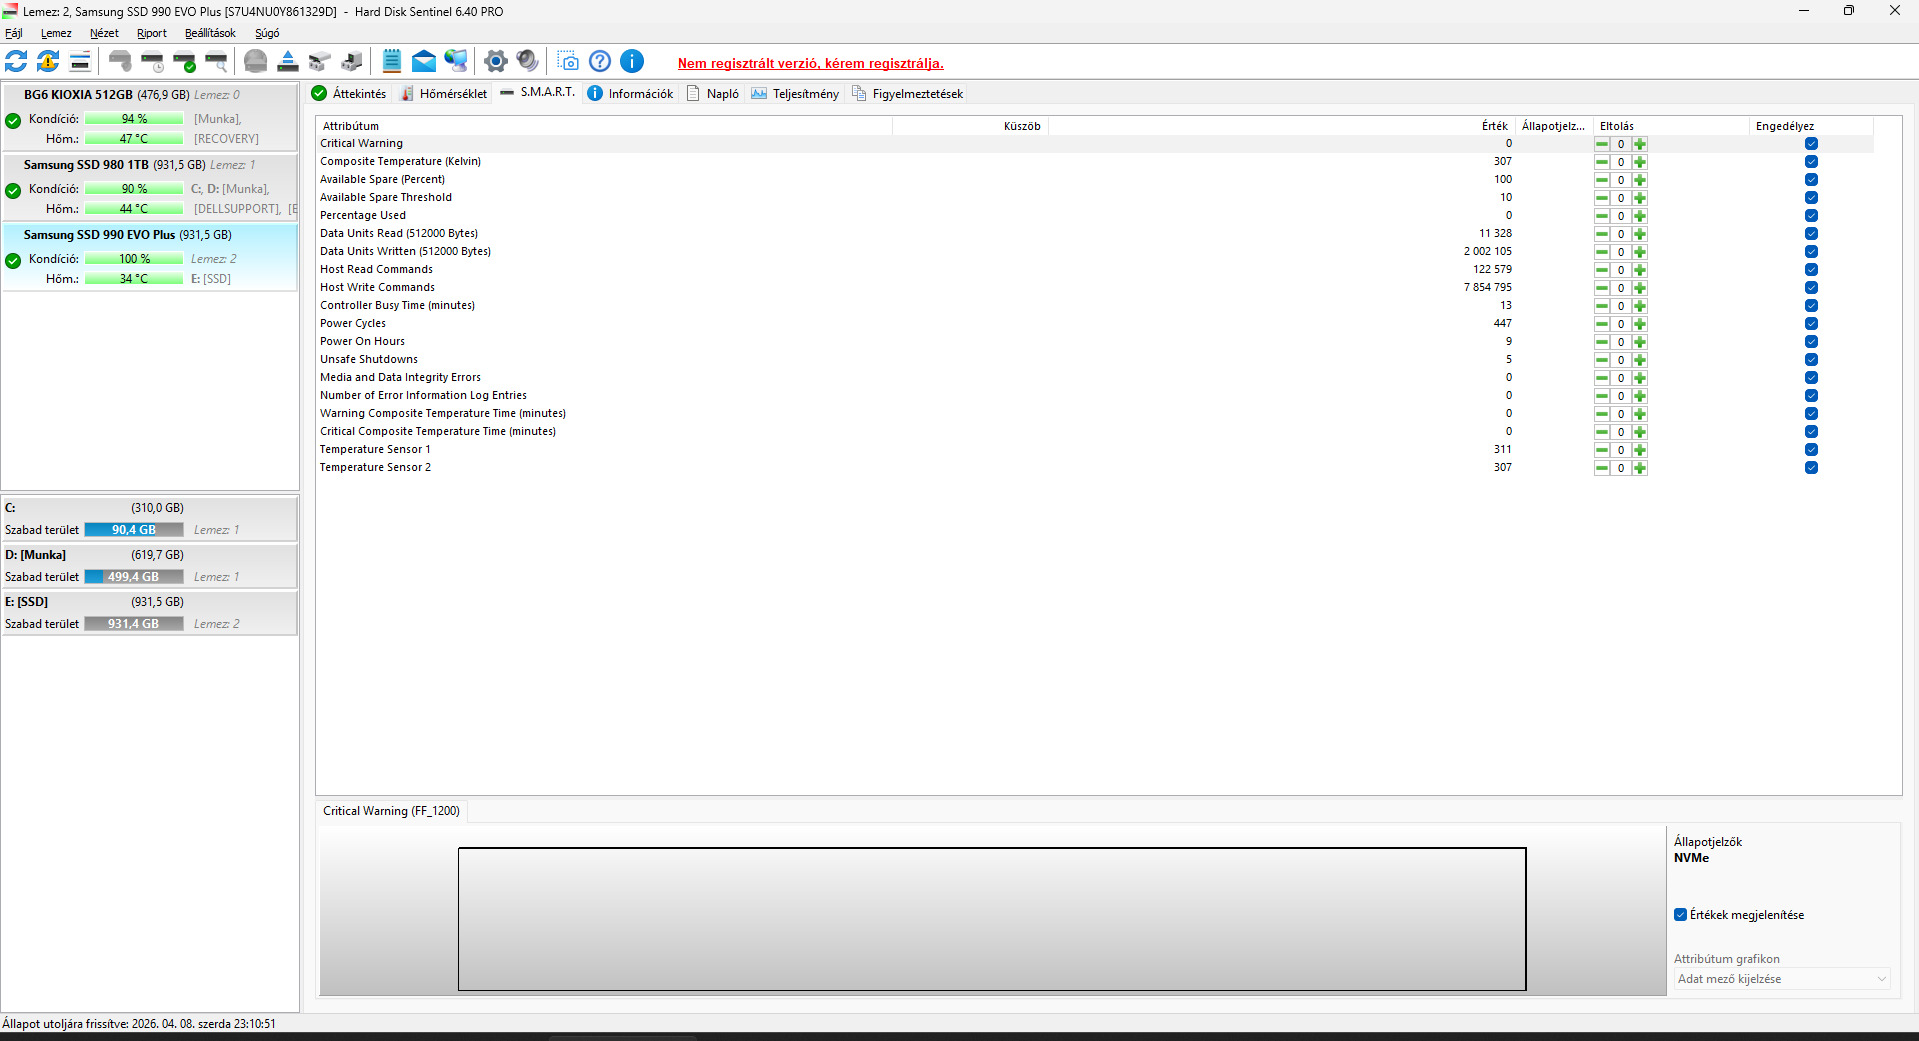This screenshot has height=1041, width=1919.
Task: Toggle enable checkbox for Controller Busy Time
Action: click(1811, 306)
